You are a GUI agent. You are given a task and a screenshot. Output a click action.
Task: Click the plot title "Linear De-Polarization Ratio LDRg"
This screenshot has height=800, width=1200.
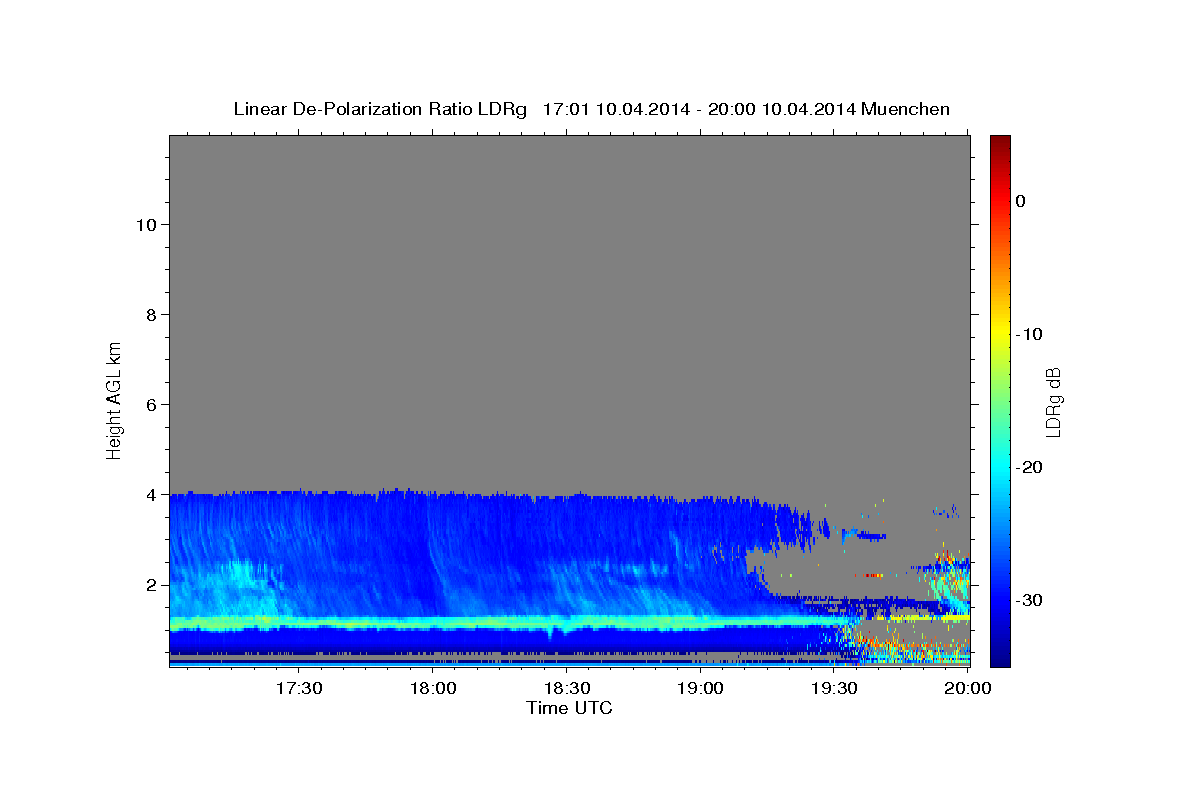tap(380, 109)
